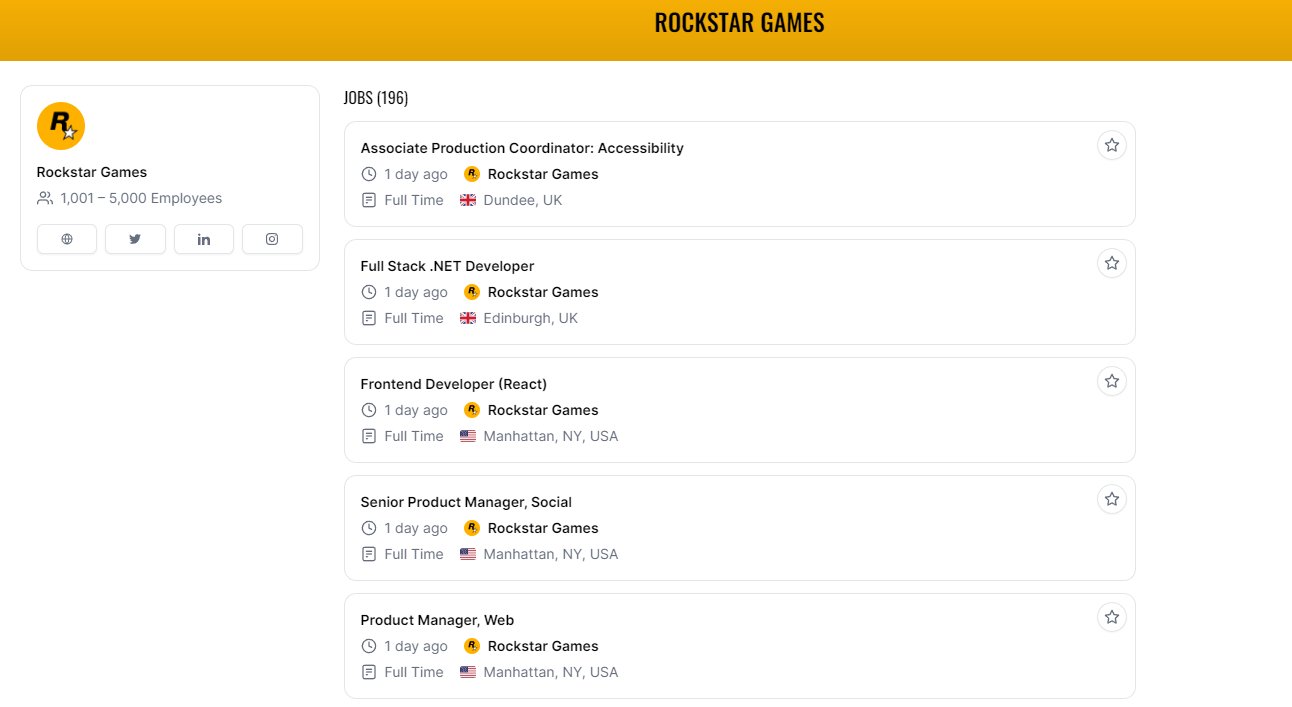Open Product Manager, Web job posting
This screenshot has width=1292, height=707.
pyautogui.click(x=437, y=620)
